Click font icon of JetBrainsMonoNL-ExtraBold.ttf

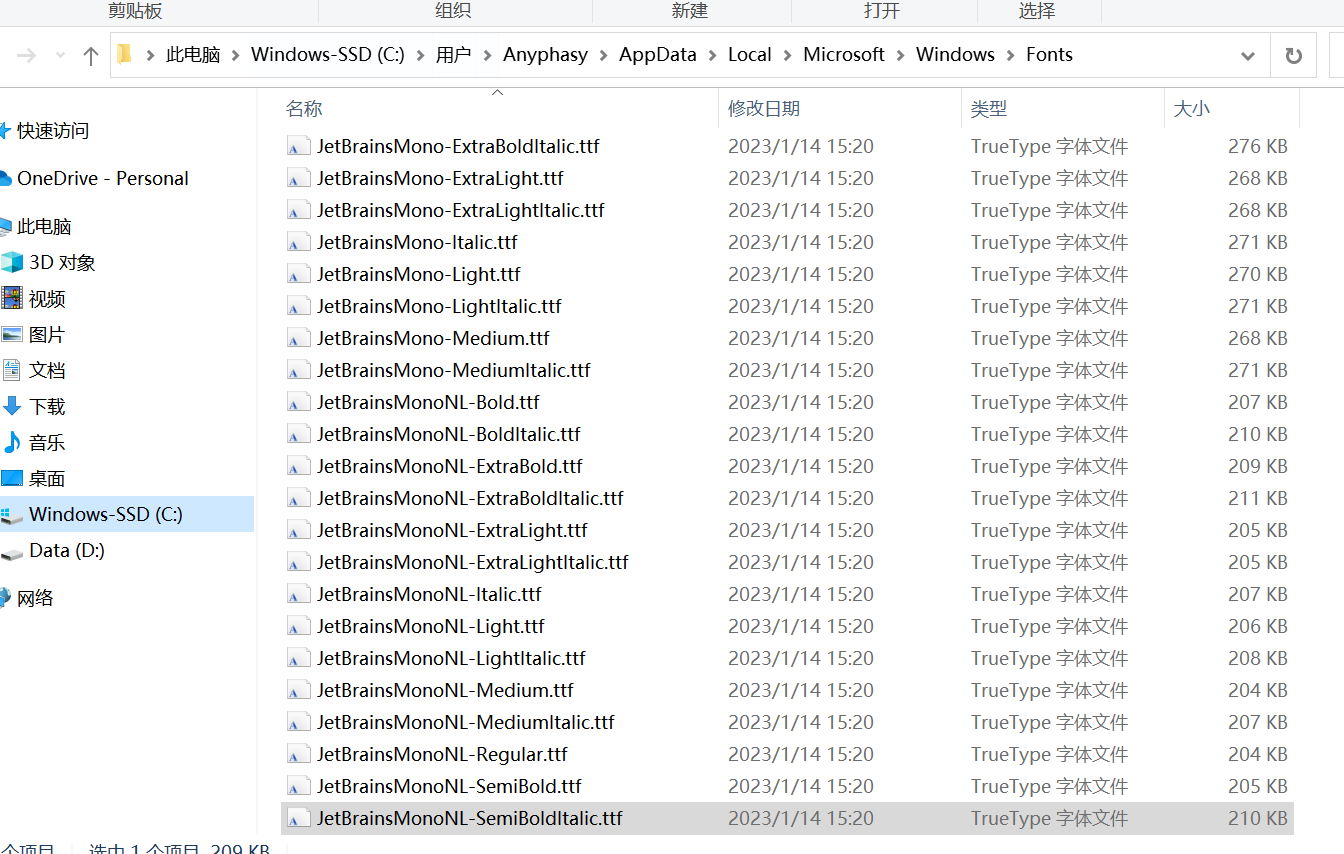click(x=298, y=467)
